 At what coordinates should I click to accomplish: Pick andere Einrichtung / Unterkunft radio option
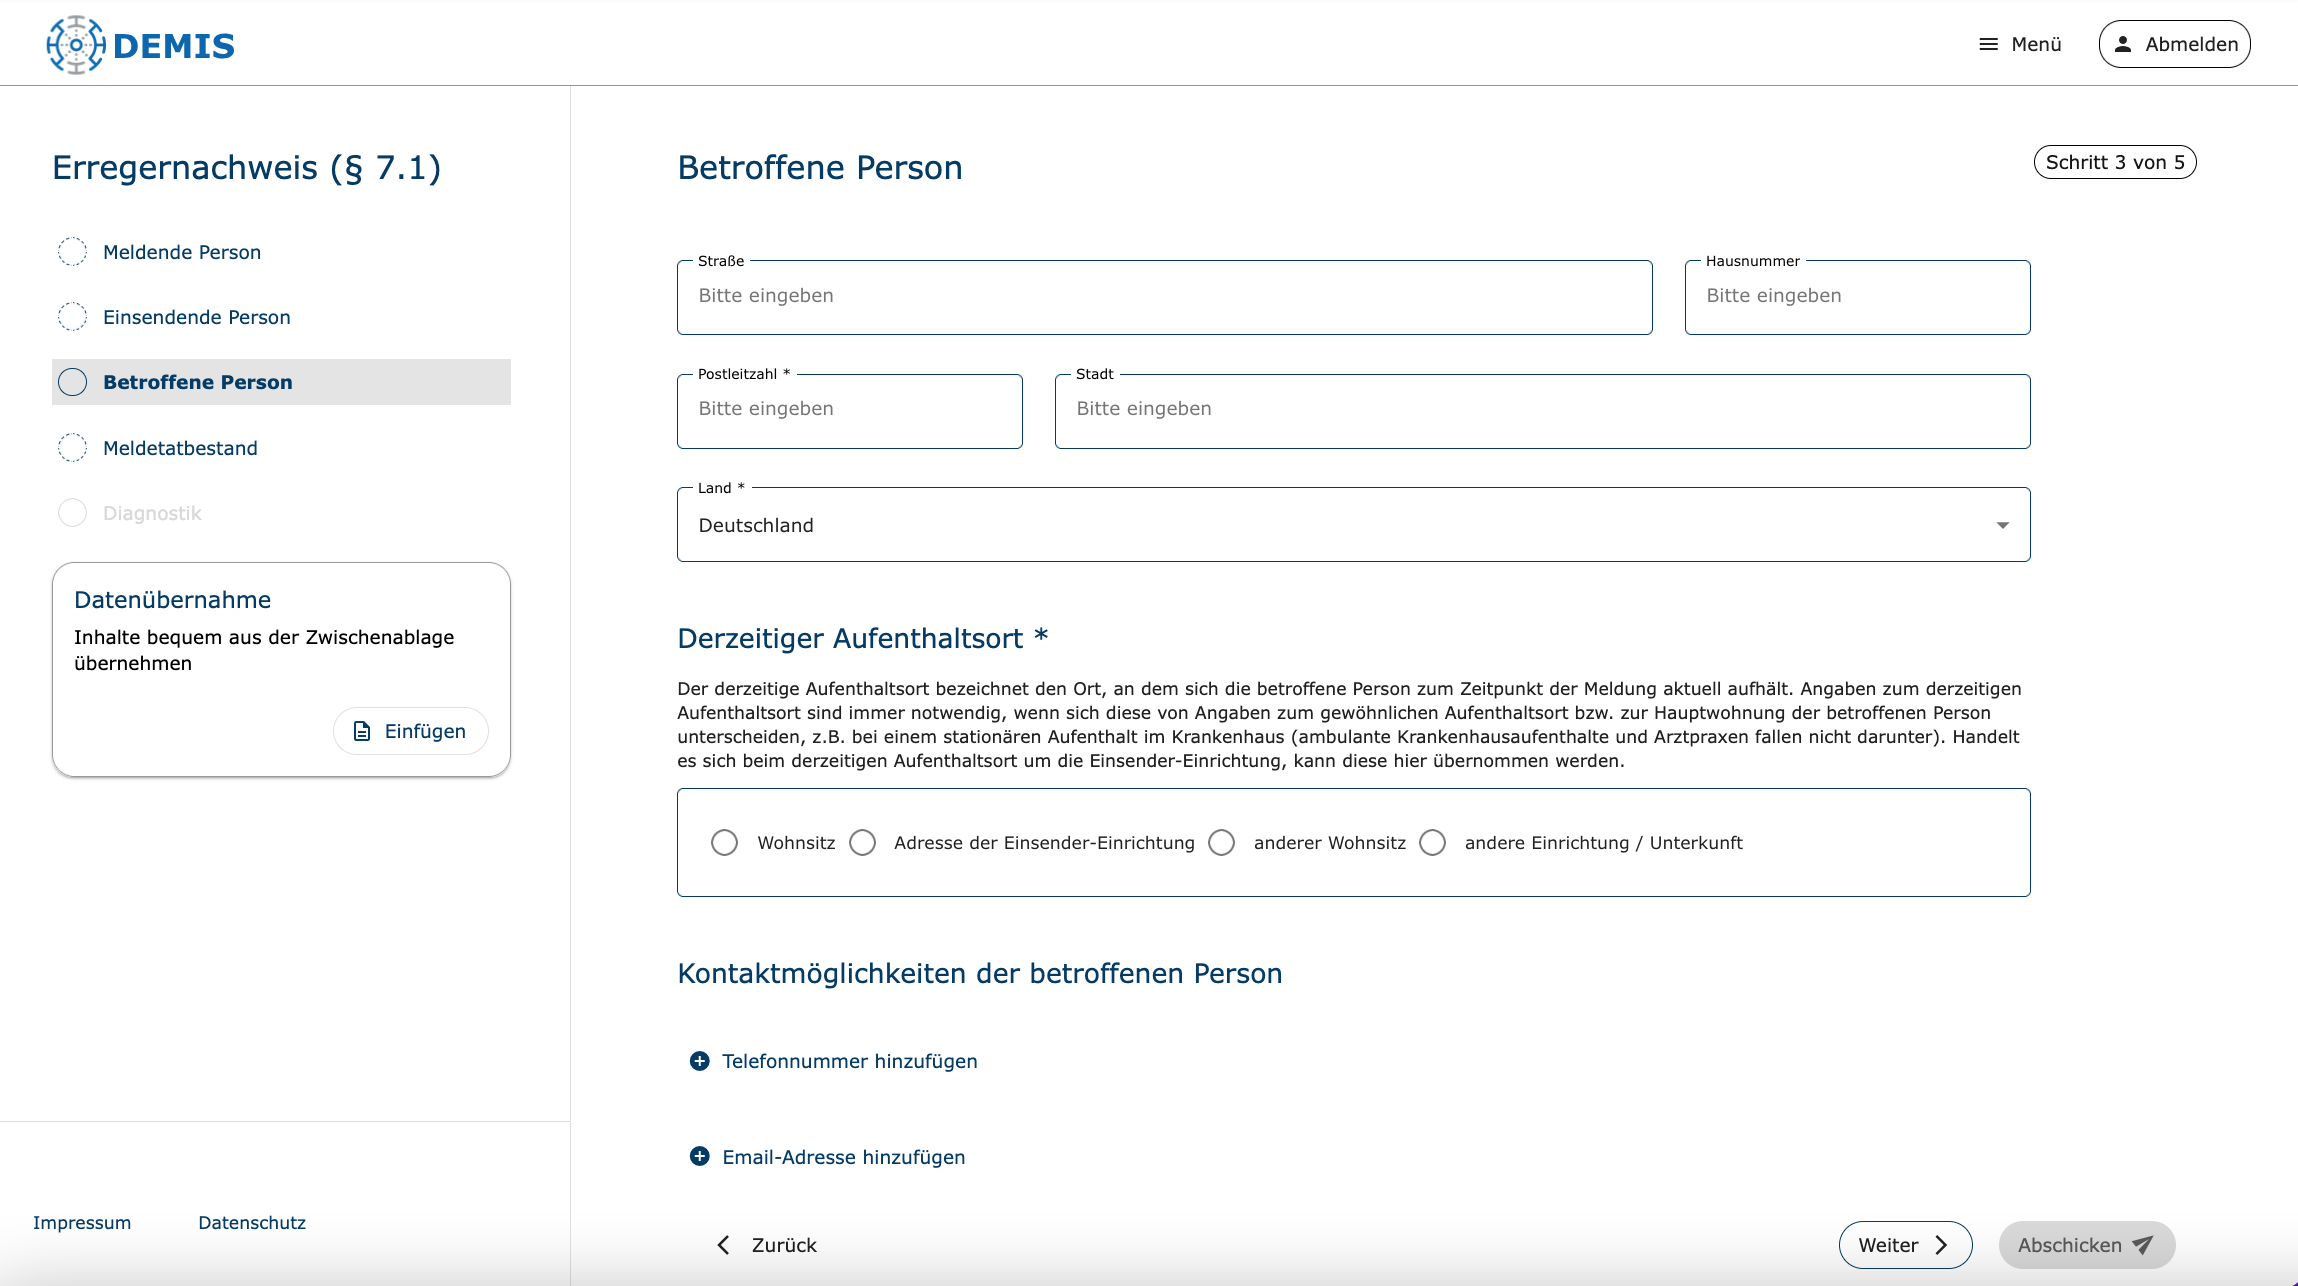point(1433,843)
